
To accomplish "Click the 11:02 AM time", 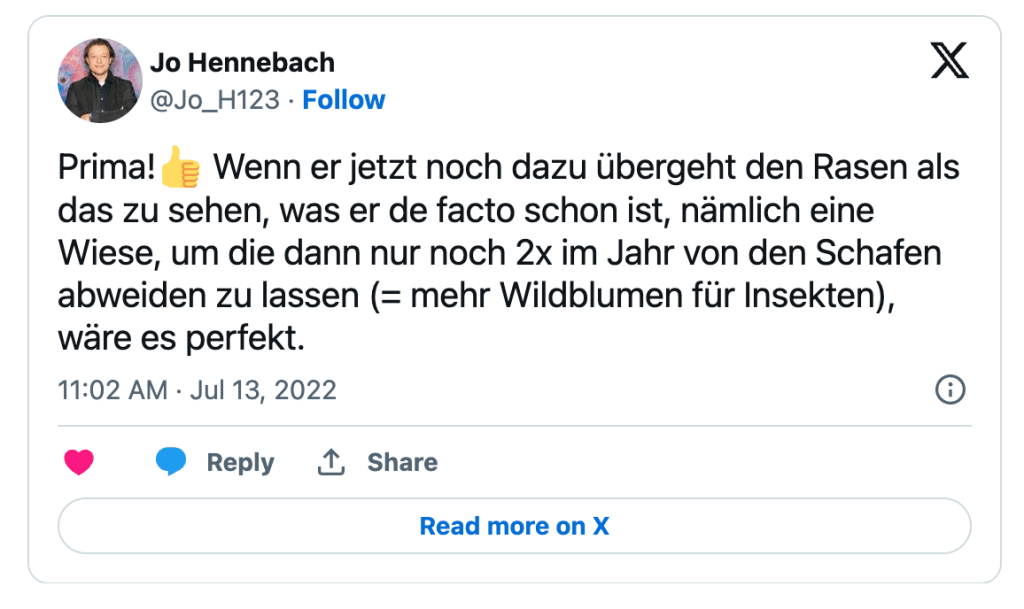I will coord(113,389).
